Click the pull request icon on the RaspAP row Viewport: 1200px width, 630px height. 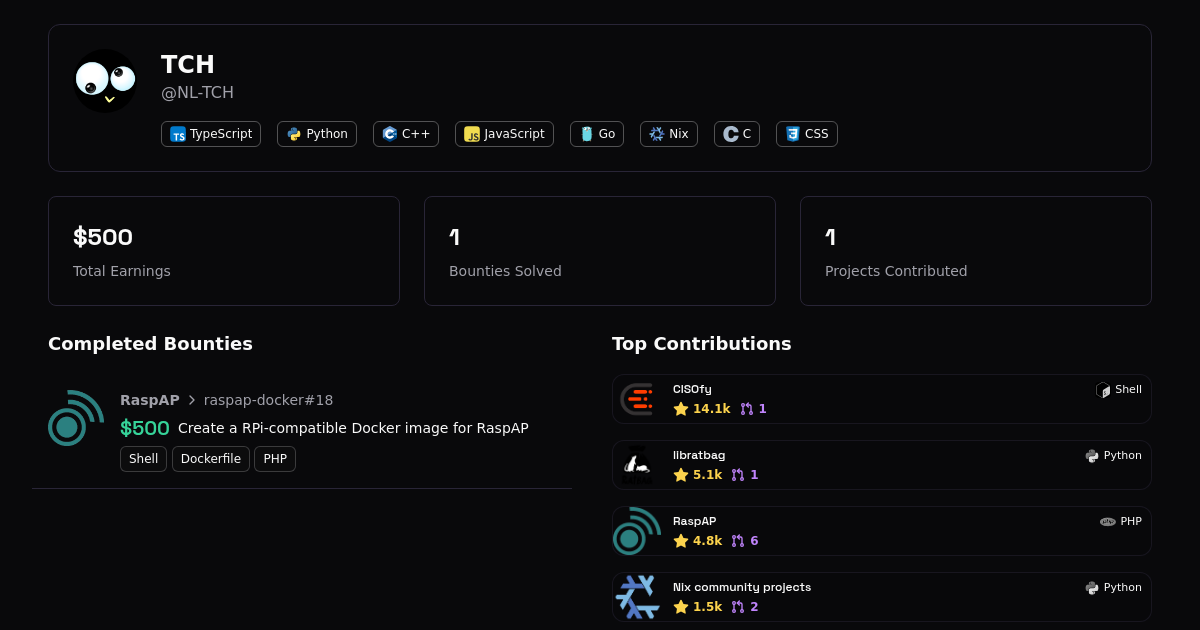click(738, 541)
